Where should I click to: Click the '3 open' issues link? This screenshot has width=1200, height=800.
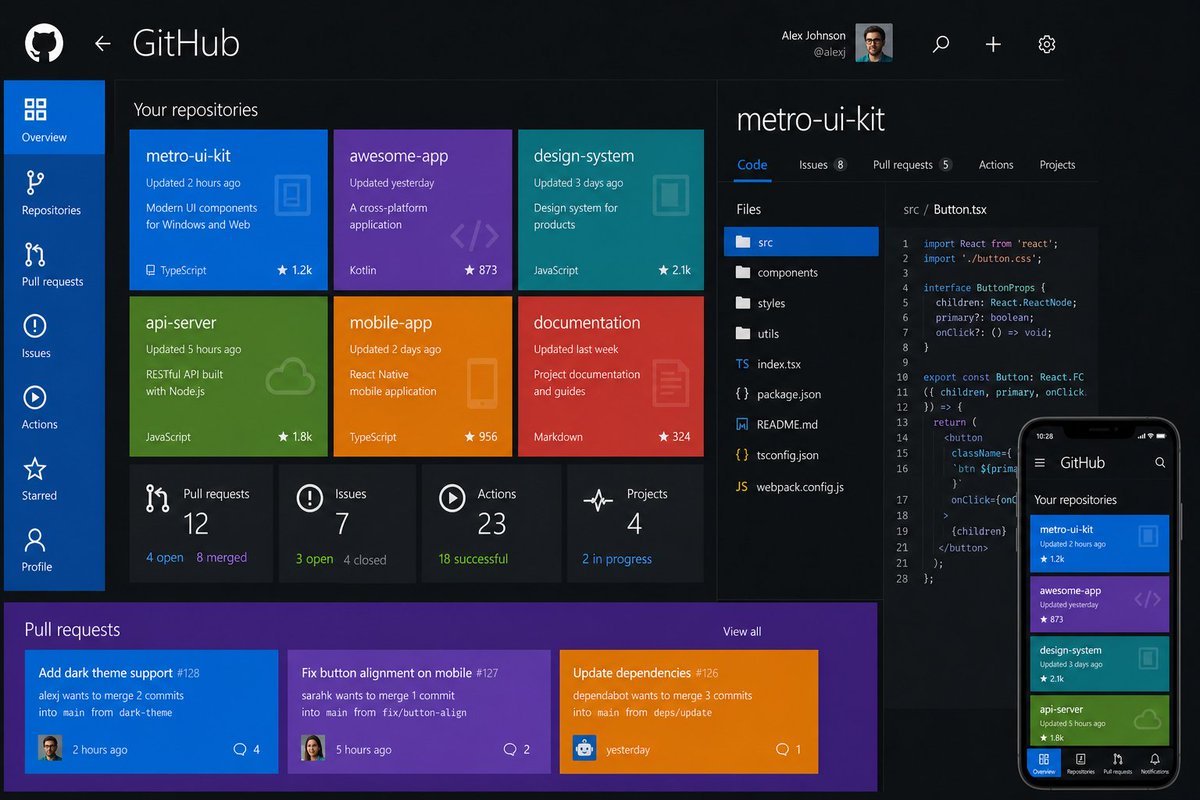(314, 559)
